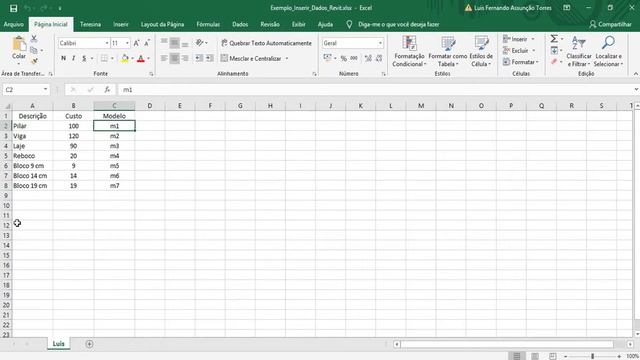Open the Calibri font name dropdown
The width and height of the screenshot is (640, 360).
(x=107, y=43)
